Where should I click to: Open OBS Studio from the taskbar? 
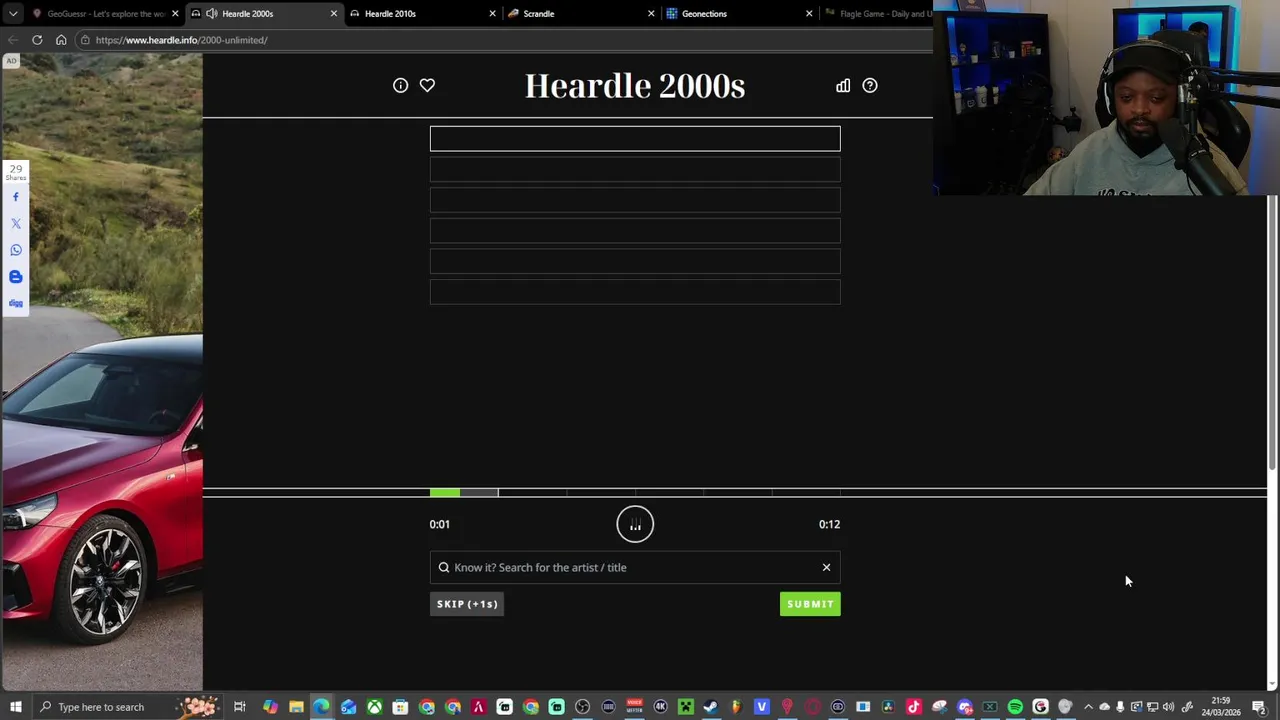582,707
